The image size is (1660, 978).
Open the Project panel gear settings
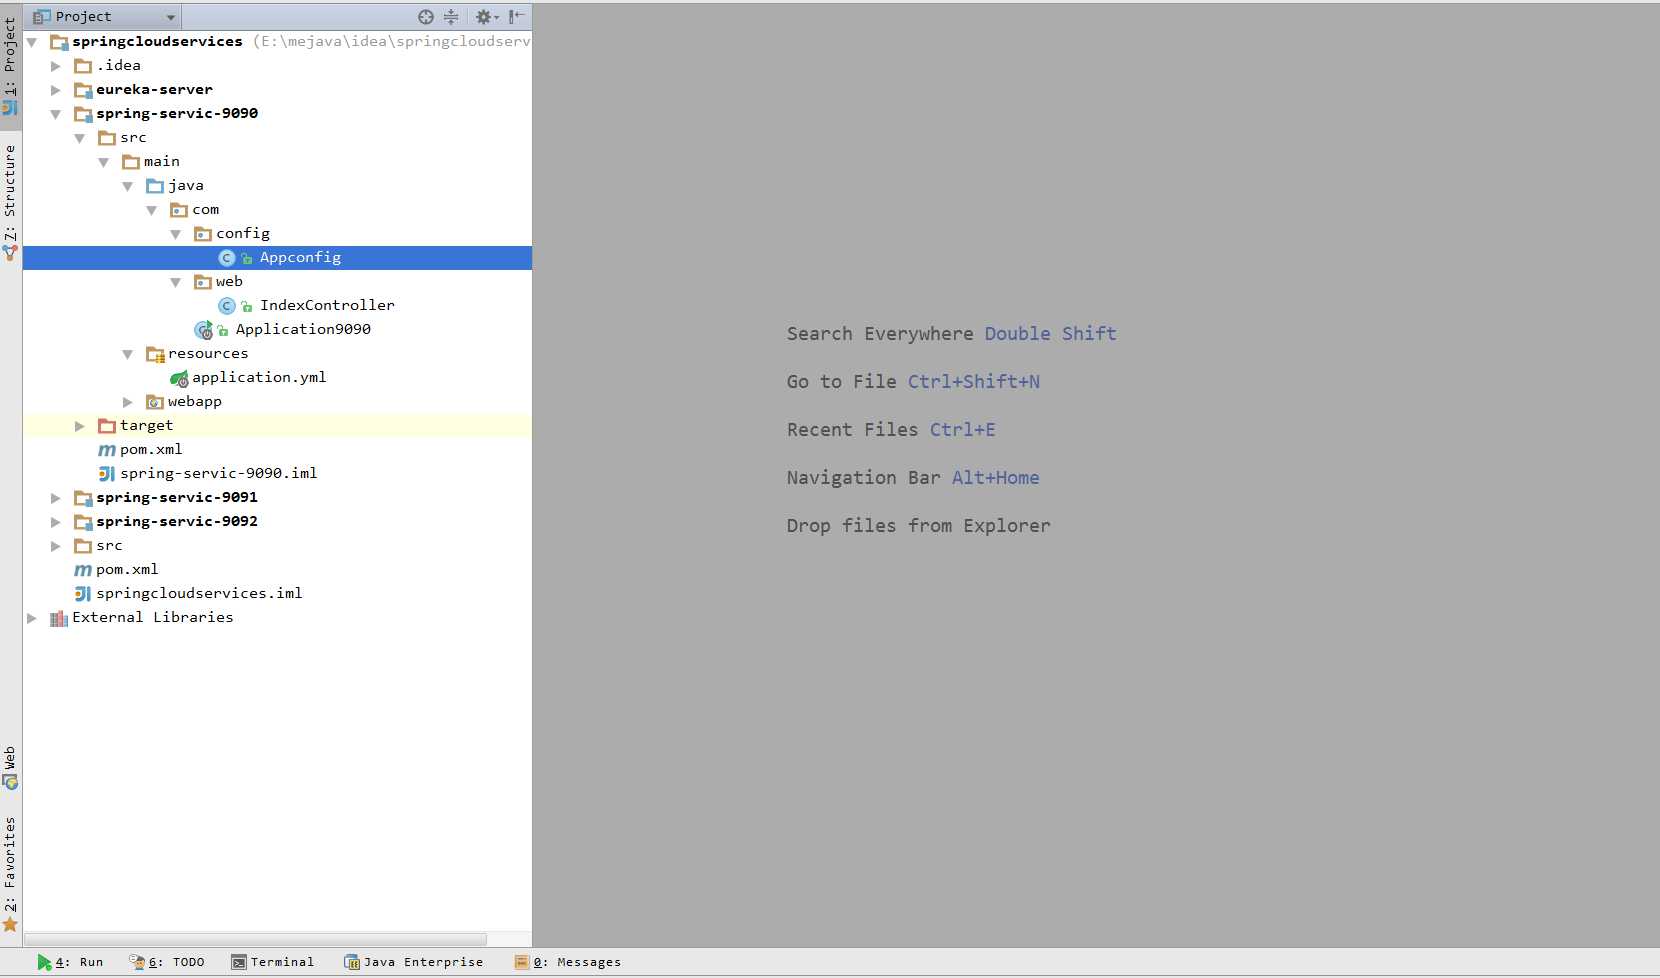click(x=486, y=17)
